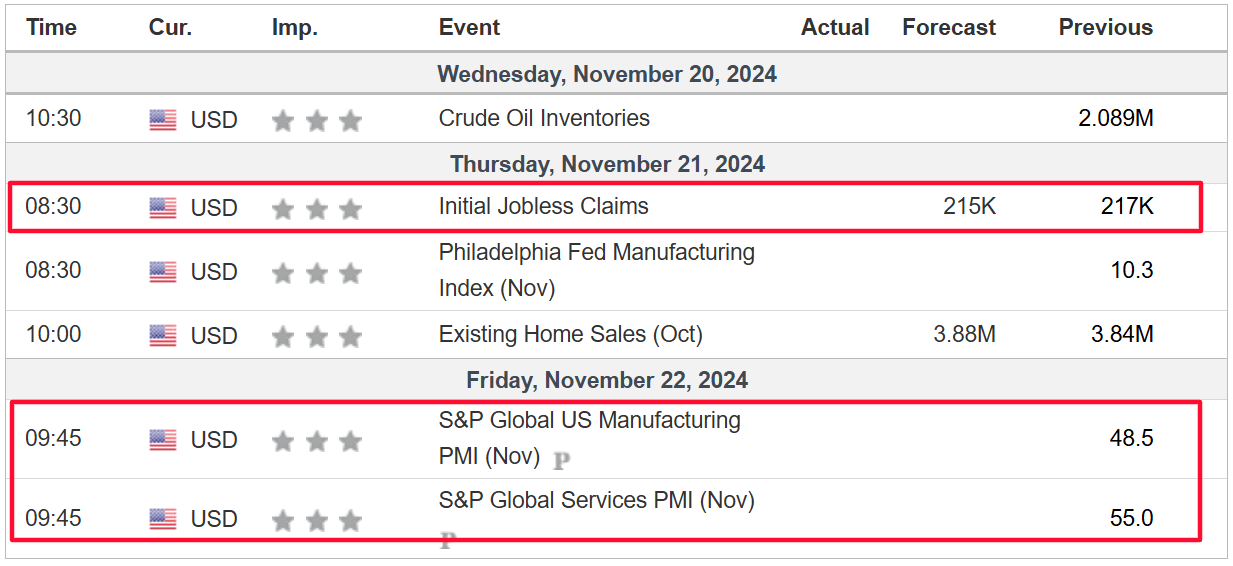Open the Initial Jobless Claims event
The height and width of the screenshot is (566, 1233).
tap(544, 206)
